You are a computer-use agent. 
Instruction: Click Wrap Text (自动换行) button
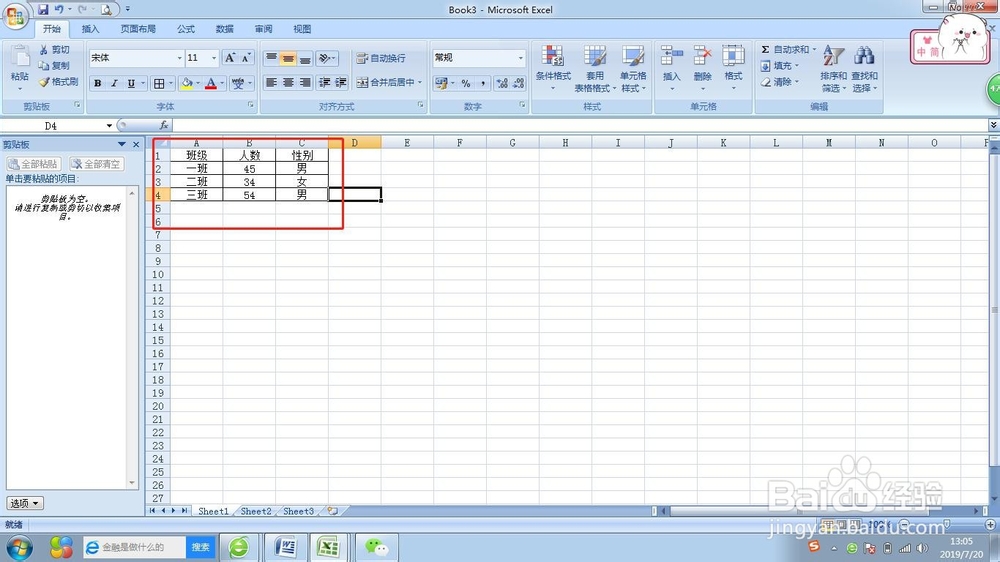[381, 58]
